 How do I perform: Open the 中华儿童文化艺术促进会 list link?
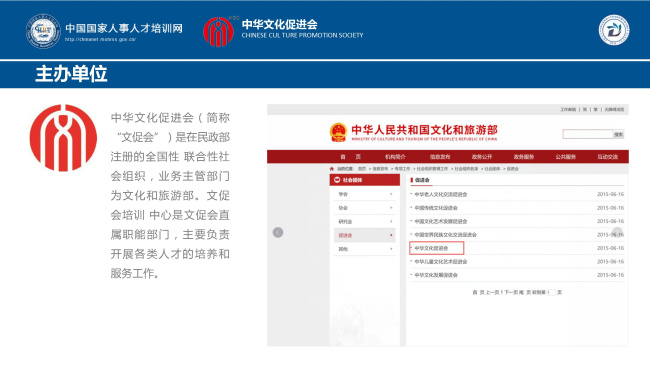pyautogui.click(x=441, y=262)
